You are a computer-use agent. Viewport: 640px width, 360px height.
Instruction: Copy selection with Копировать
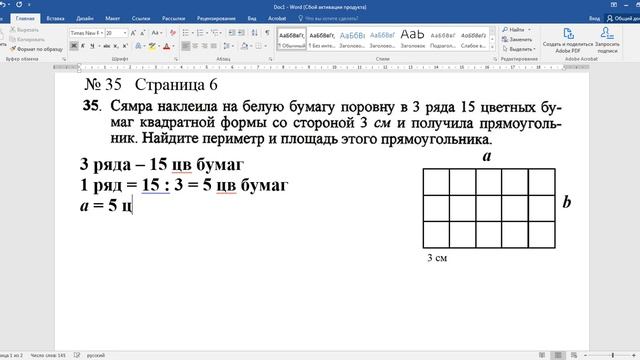pos(27,39)
